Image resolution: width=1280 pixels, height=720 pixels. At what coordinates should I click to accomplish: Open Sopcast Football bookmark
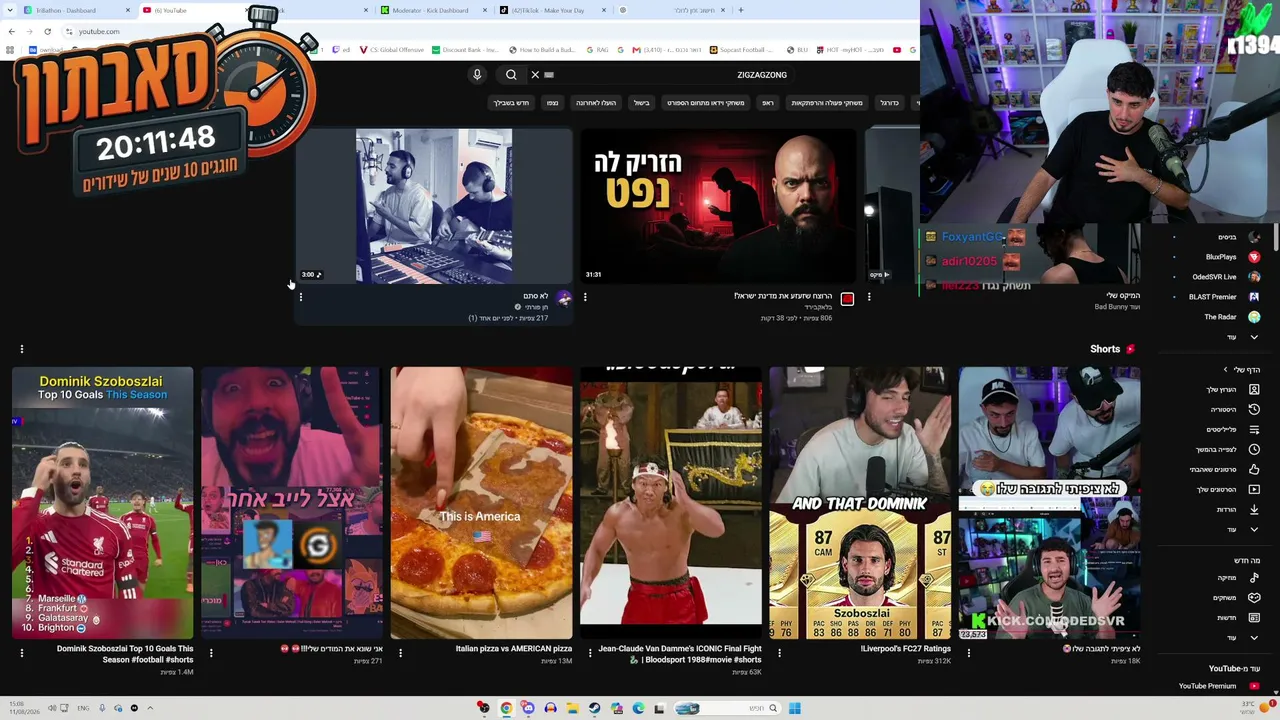tap(742, 50)
